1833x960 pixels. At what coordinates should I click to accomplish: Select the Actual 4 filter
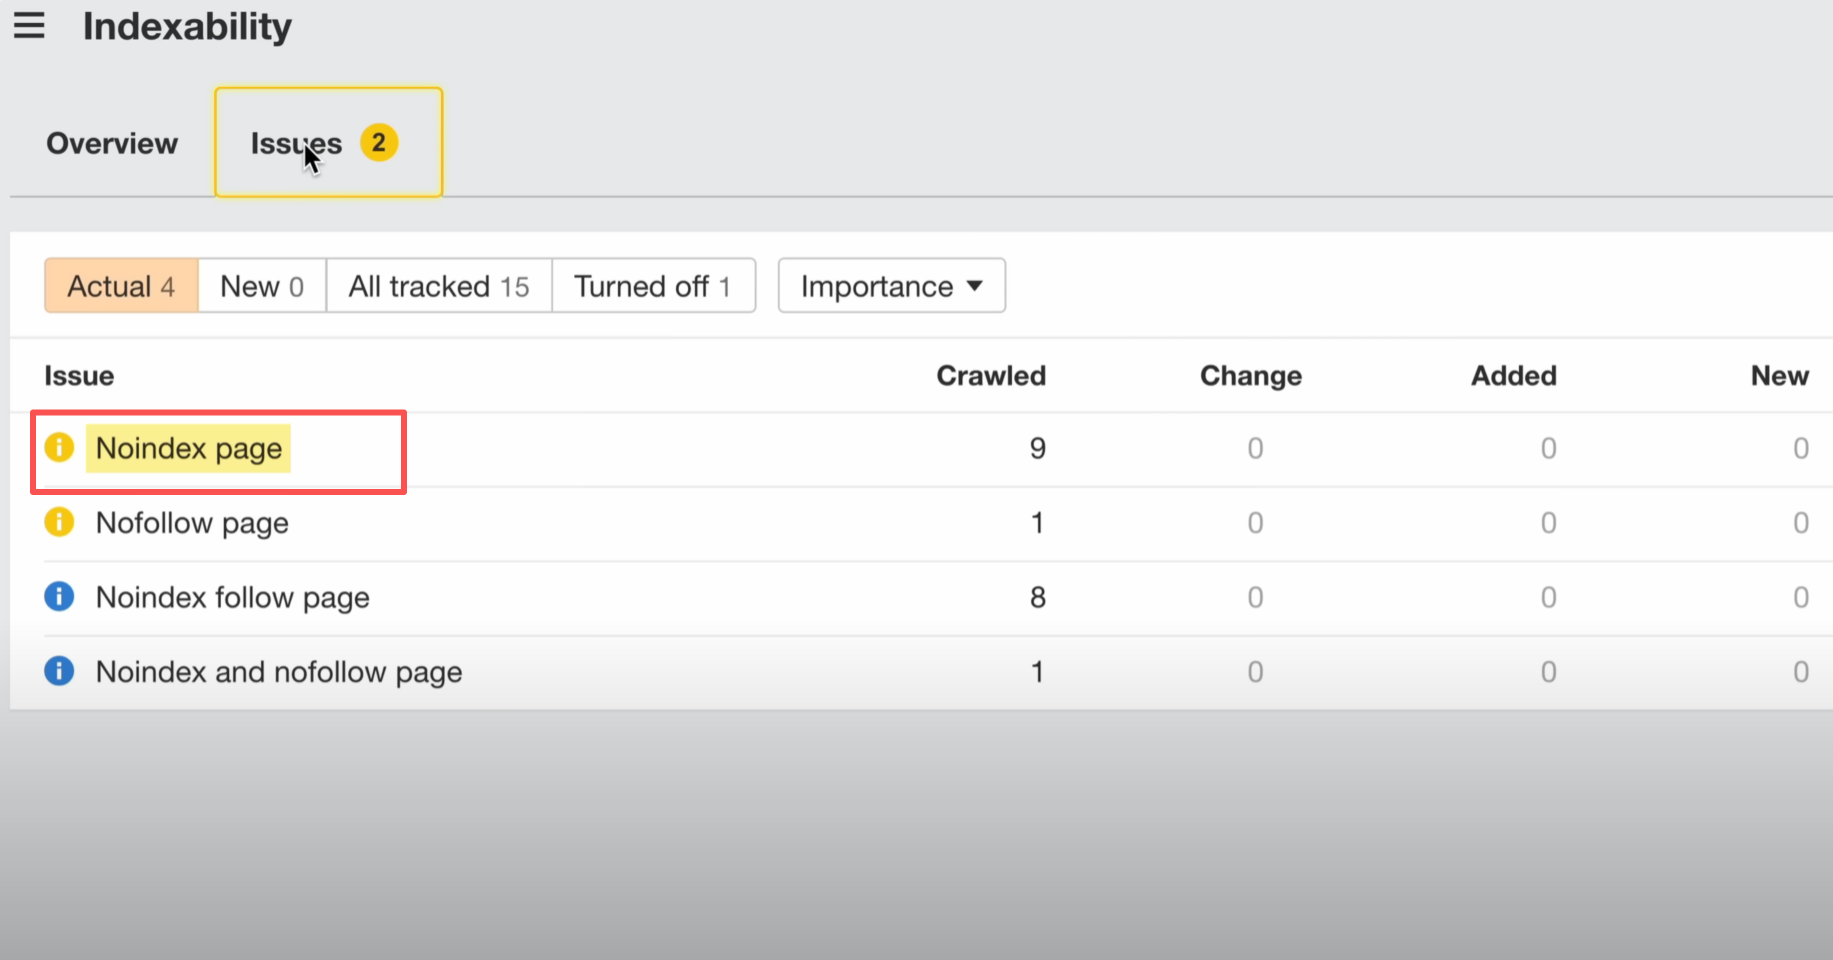tap(121, 287)
